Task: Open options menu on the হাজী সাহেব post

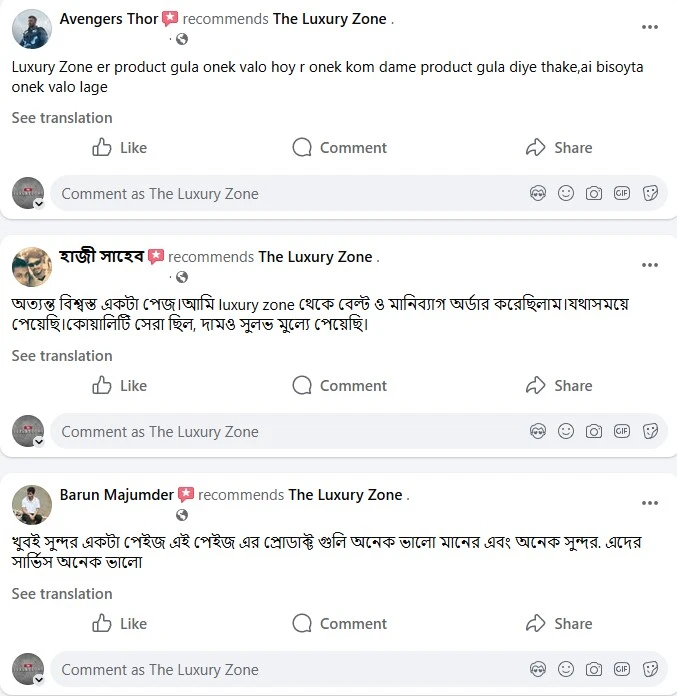Action: click(x=650, y=265)
